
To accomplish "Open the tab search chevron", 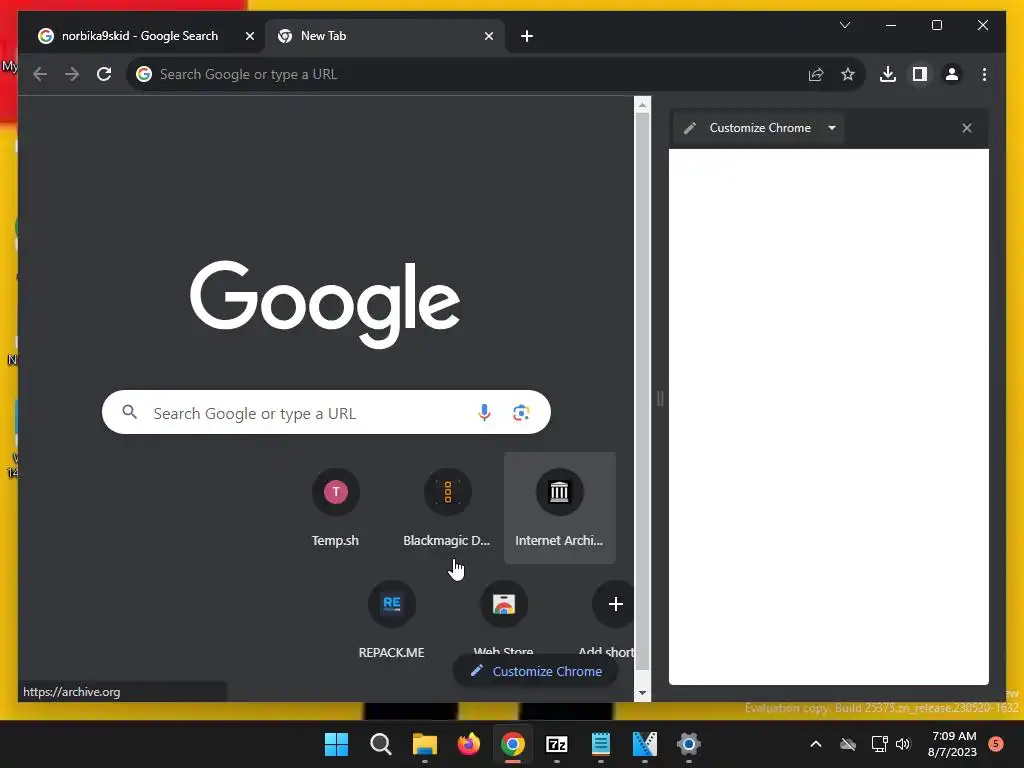I will (844, 25).
